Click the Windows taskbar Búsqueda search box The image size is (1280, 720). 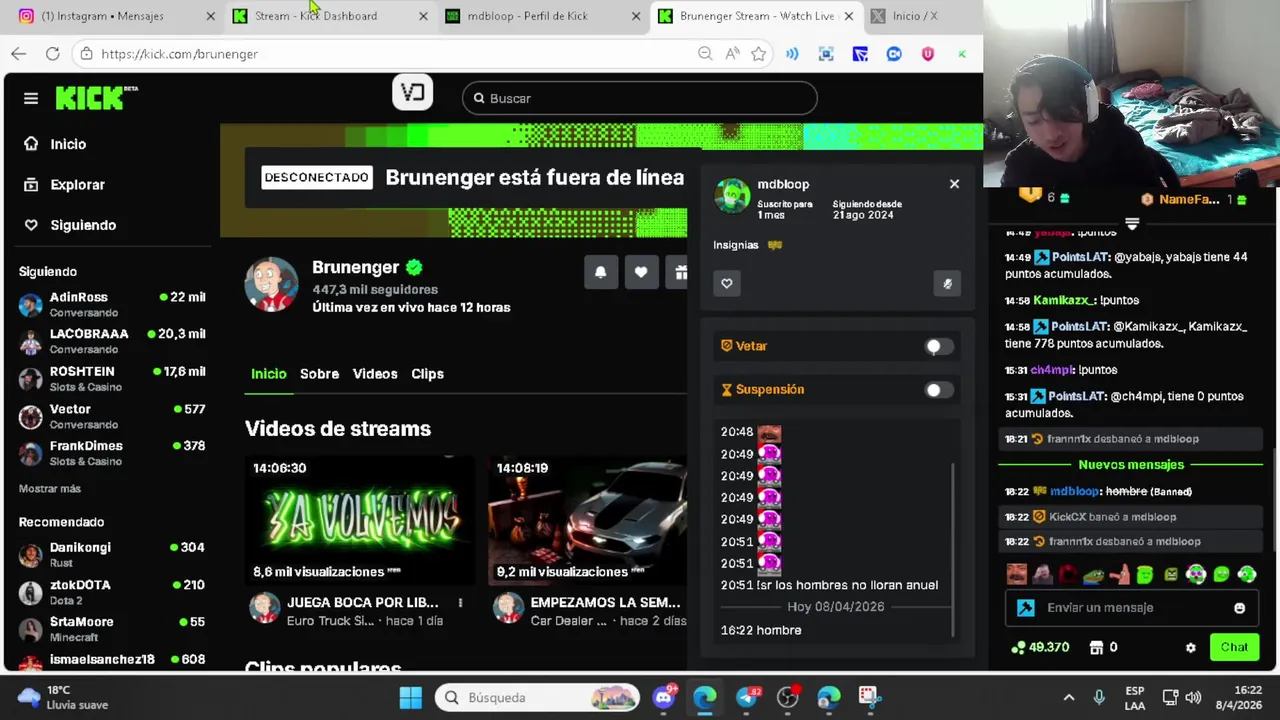[539, 697]
